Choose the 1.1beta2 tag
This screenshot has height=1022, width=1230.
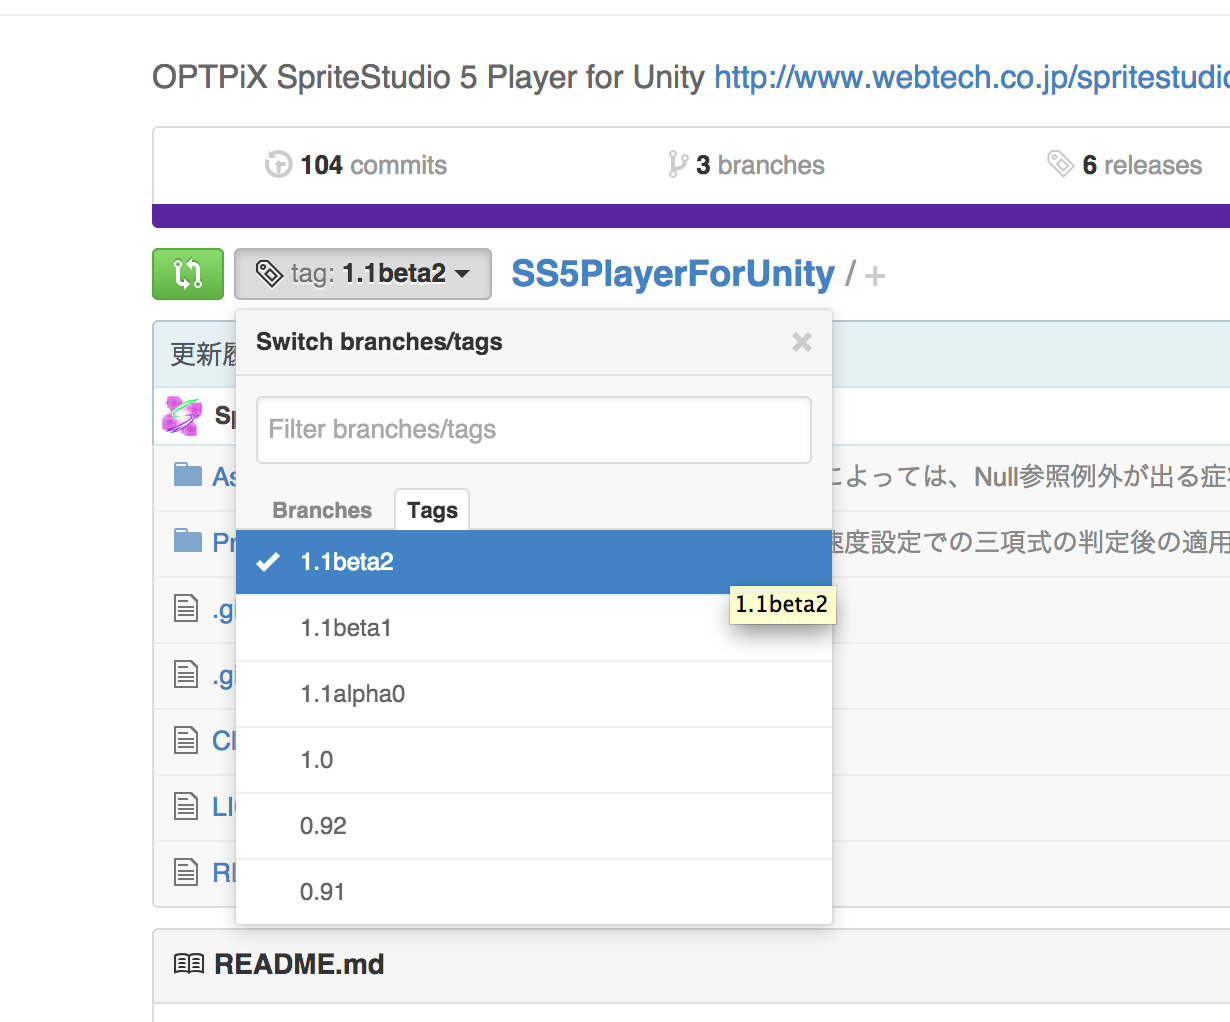pyautogui.click(x=534, y=562)
